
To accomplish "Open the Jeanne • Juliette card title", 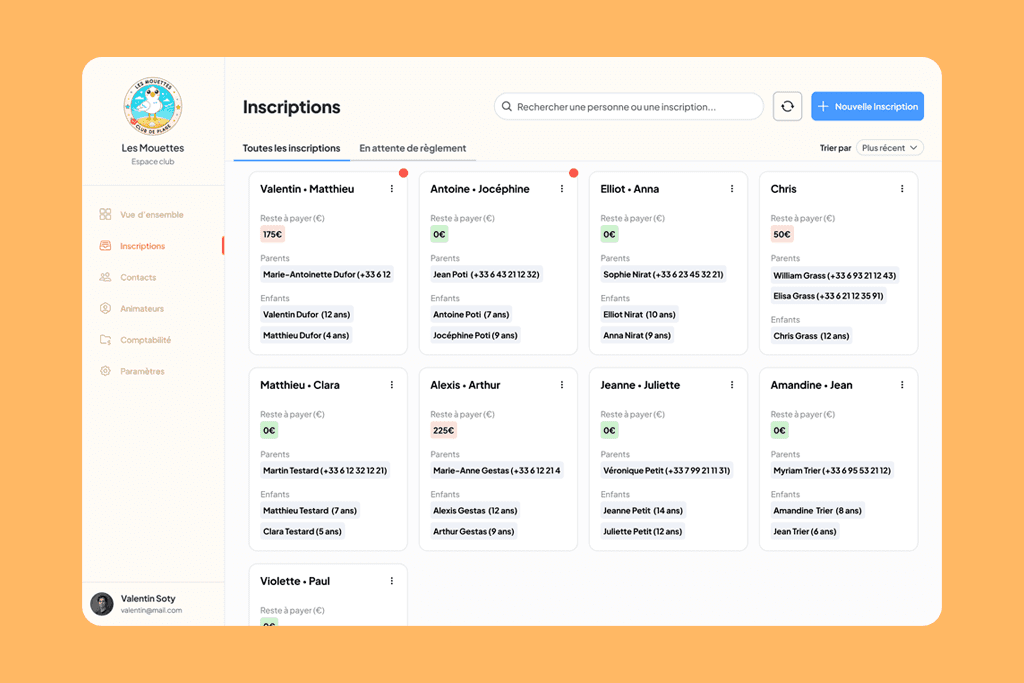I will point(640,385).
